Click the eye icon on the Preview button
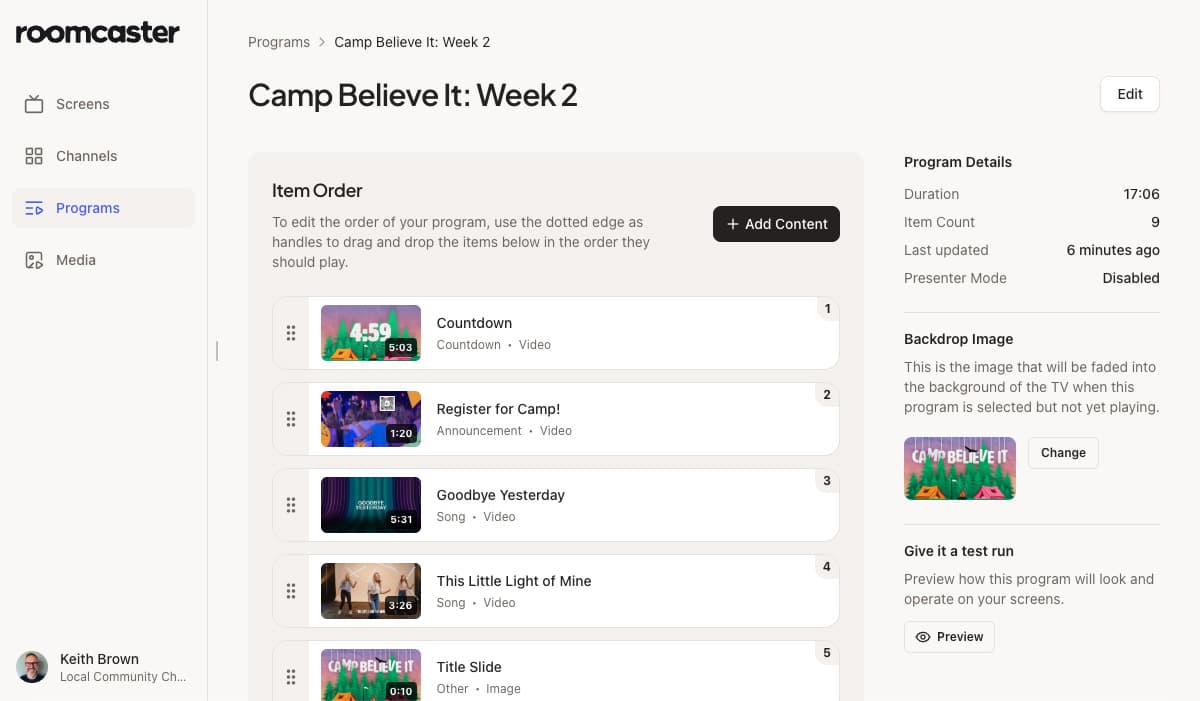Screen dimensions: 1200x701 [x=923, y=636]
